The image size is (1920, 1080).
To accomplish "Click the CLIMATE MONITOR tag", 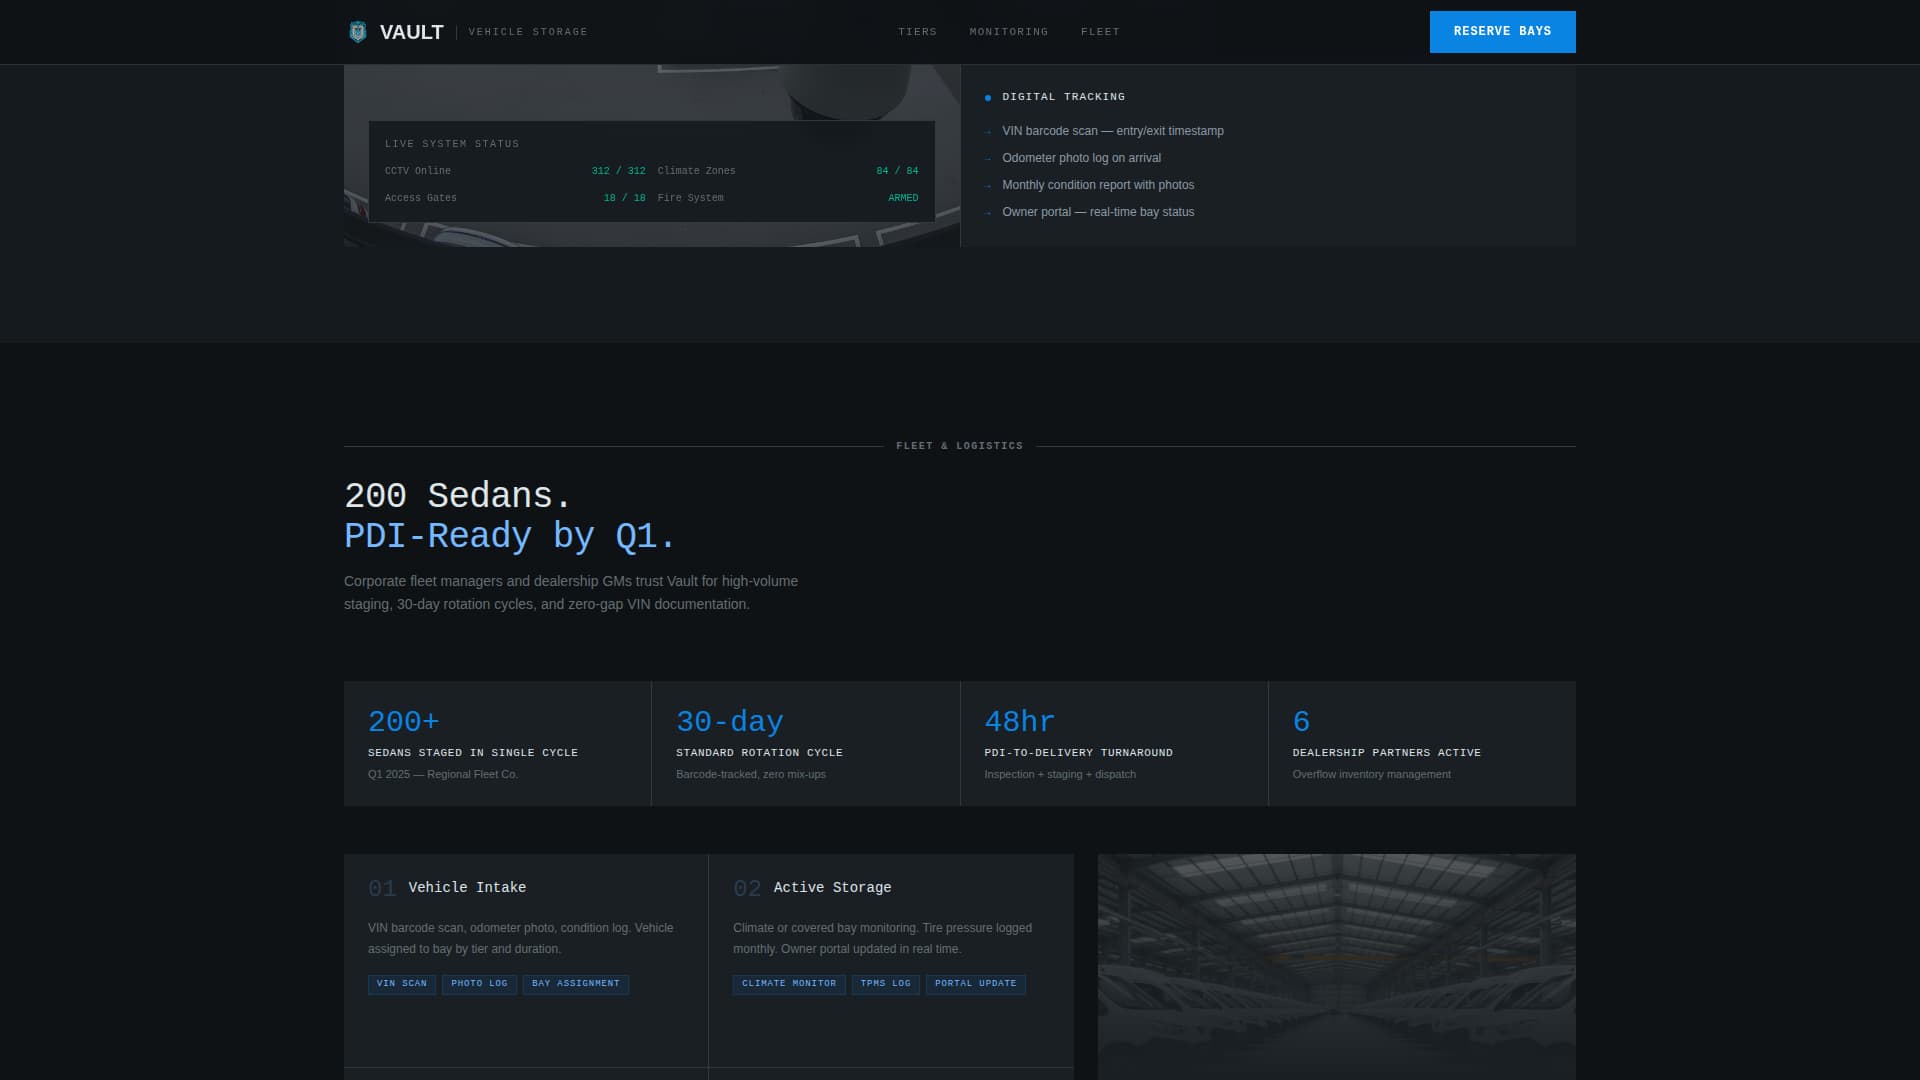I will [788, 984].
